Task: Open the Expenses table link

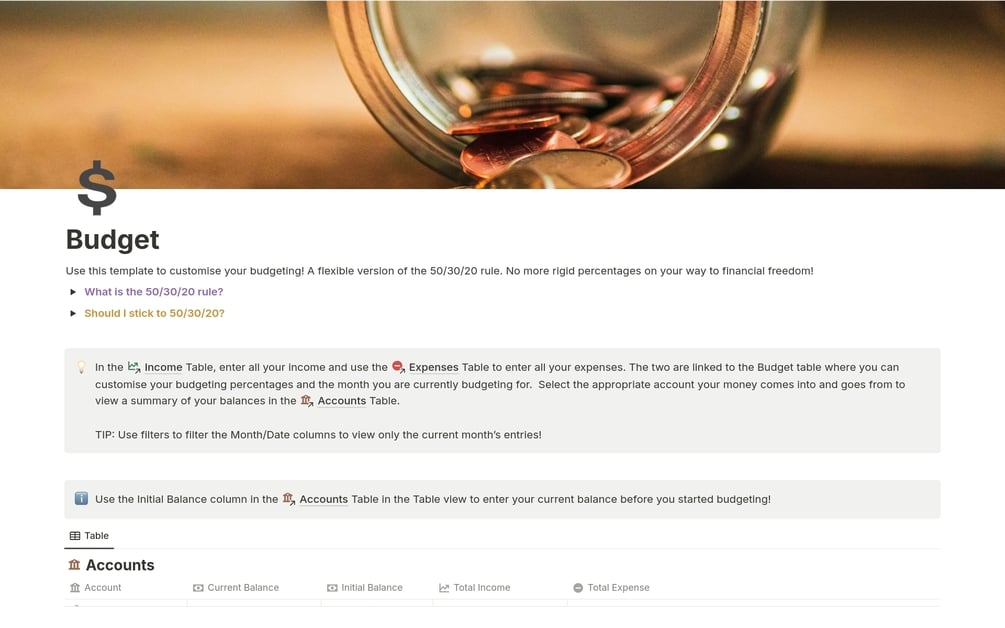Action: (x=433, y=367)
